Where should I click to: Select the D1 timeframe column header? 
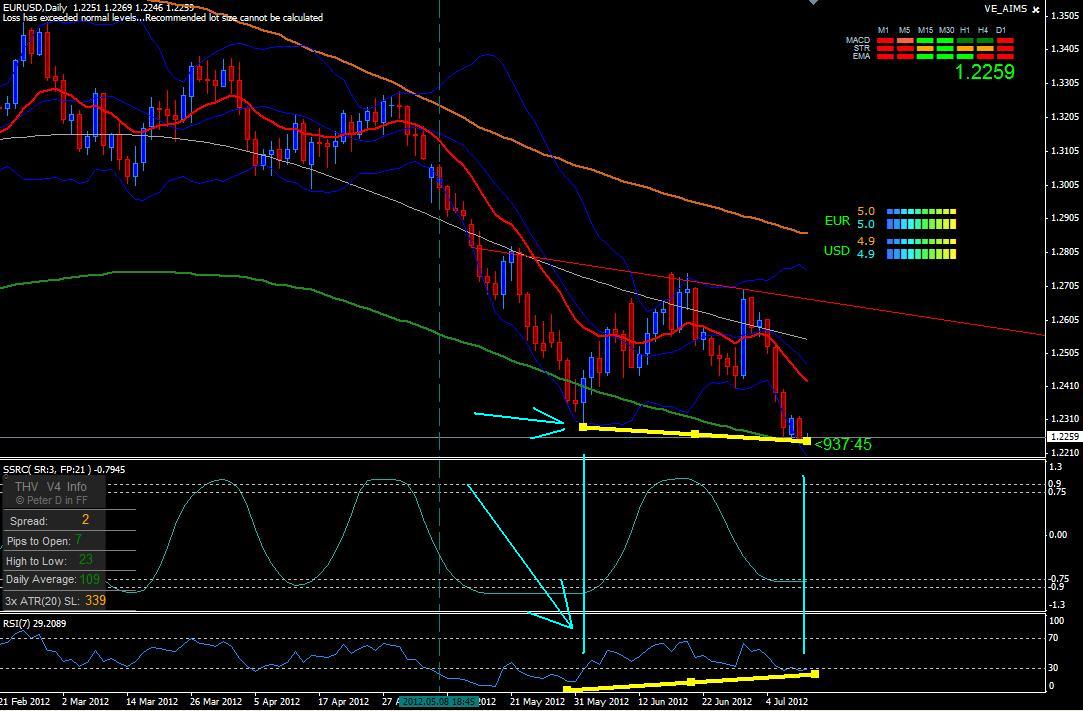pyautogui.click(x=1001, y=30)
